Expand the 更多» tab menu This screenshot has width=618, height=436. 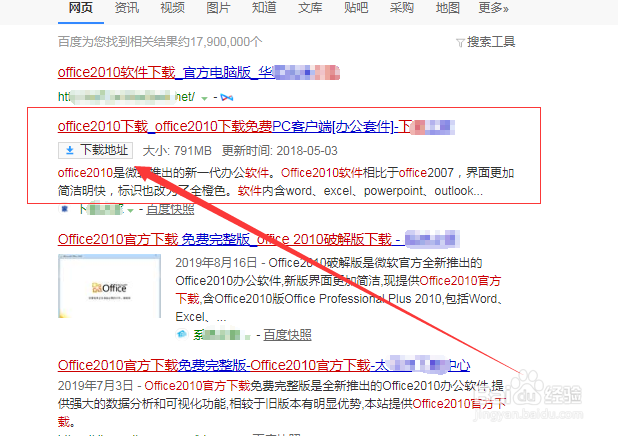(493, 8)
